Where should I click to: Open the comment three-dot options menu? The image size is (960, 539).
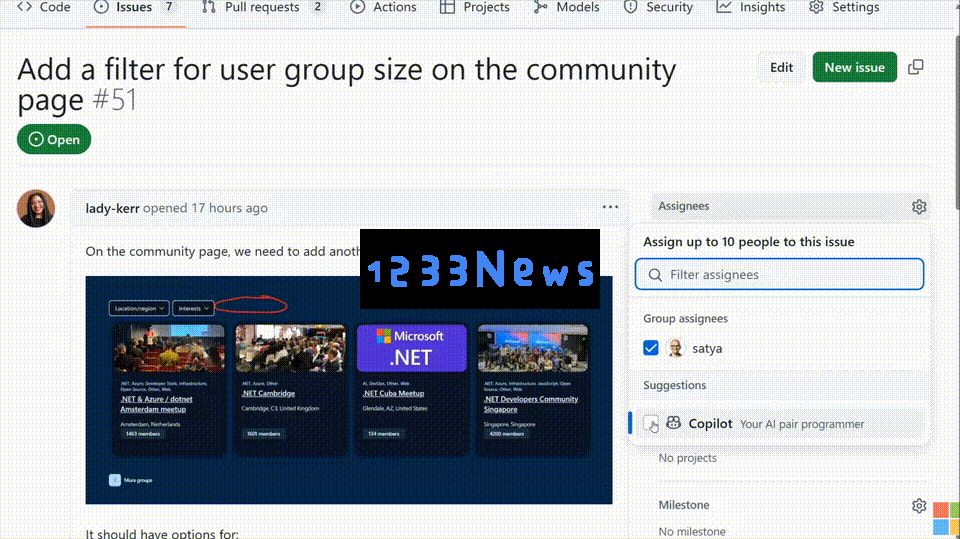pyautogui.click(x=610, y=207)
